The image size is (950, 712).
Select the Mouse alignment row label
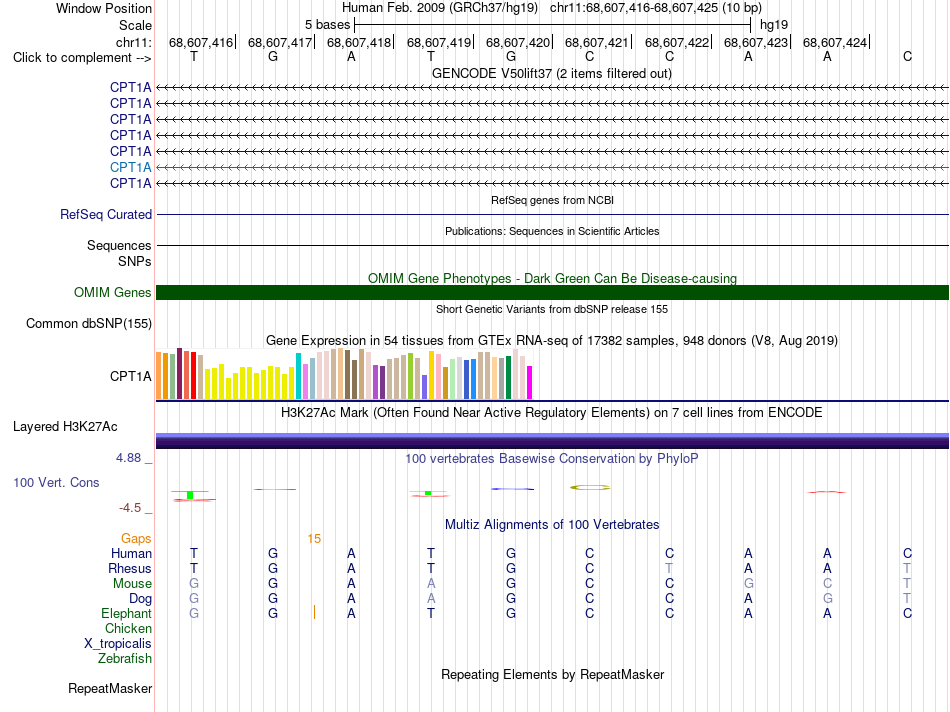point(132,584)
